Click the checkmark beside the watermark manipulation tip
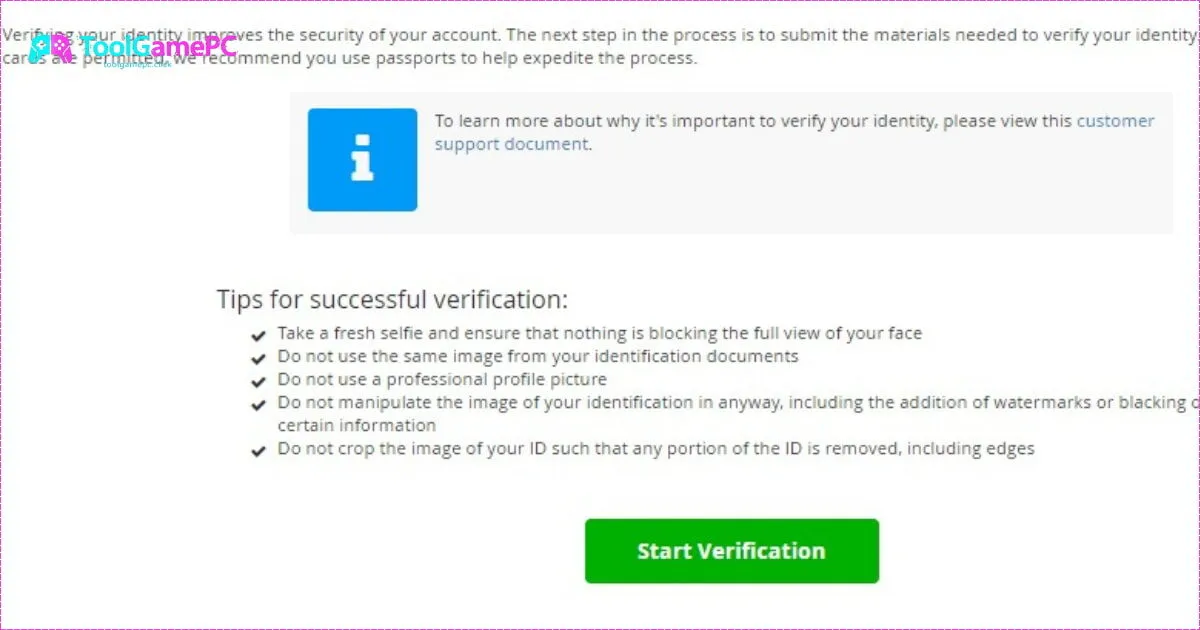Image resolution: width=1200 pixels, height=630 pixels. coord(259,402)
